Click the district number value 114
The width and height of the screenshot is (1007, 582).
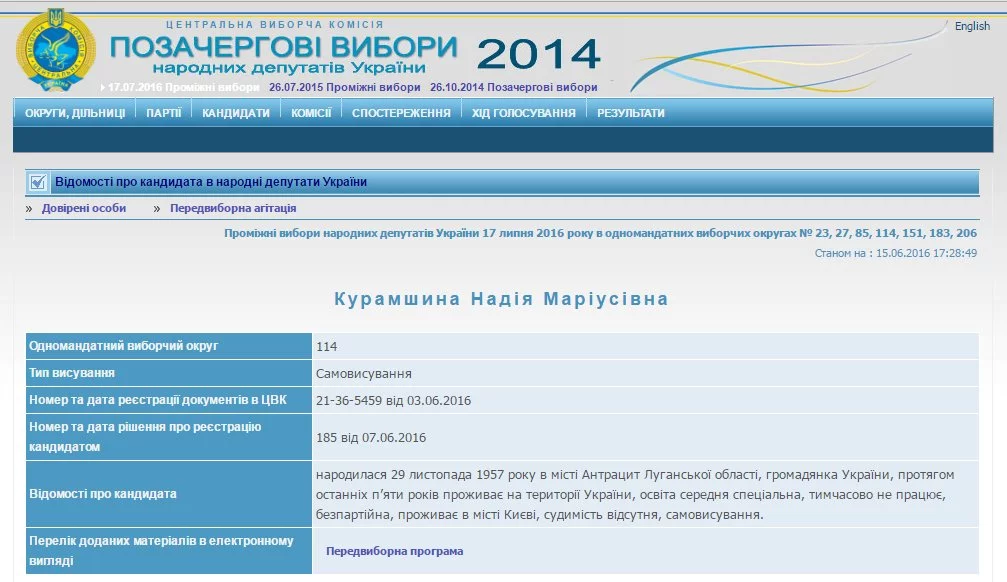[326, 347]
